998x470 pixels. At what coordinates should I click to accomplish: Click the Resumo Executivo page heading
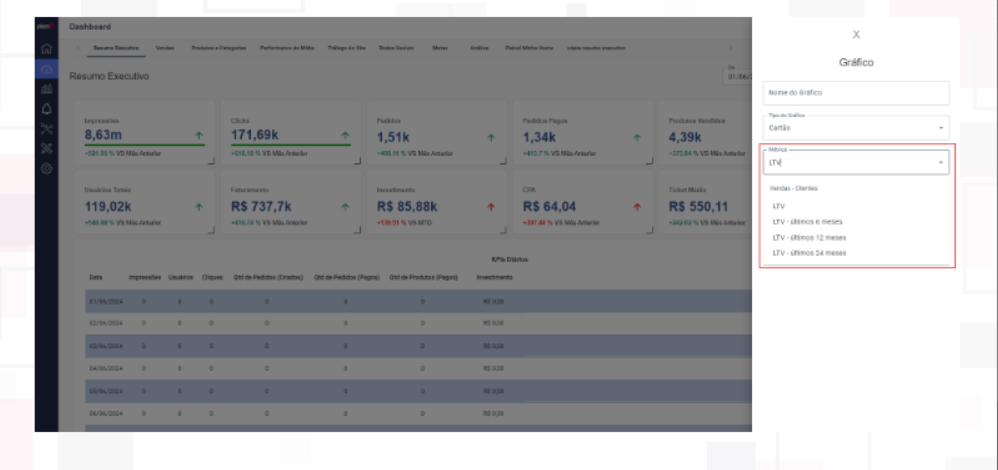pyautogui.click(x=109, y=76)
